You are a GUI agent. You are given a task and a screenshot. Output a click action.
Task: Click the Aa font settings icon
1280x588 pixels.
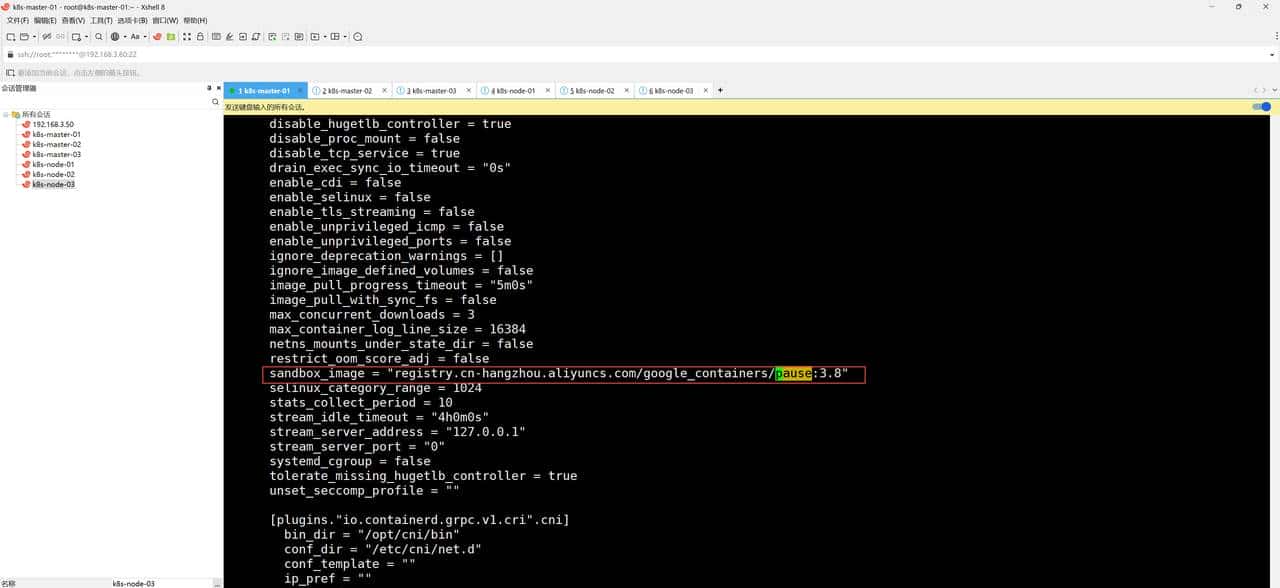[x=136, y=36]
